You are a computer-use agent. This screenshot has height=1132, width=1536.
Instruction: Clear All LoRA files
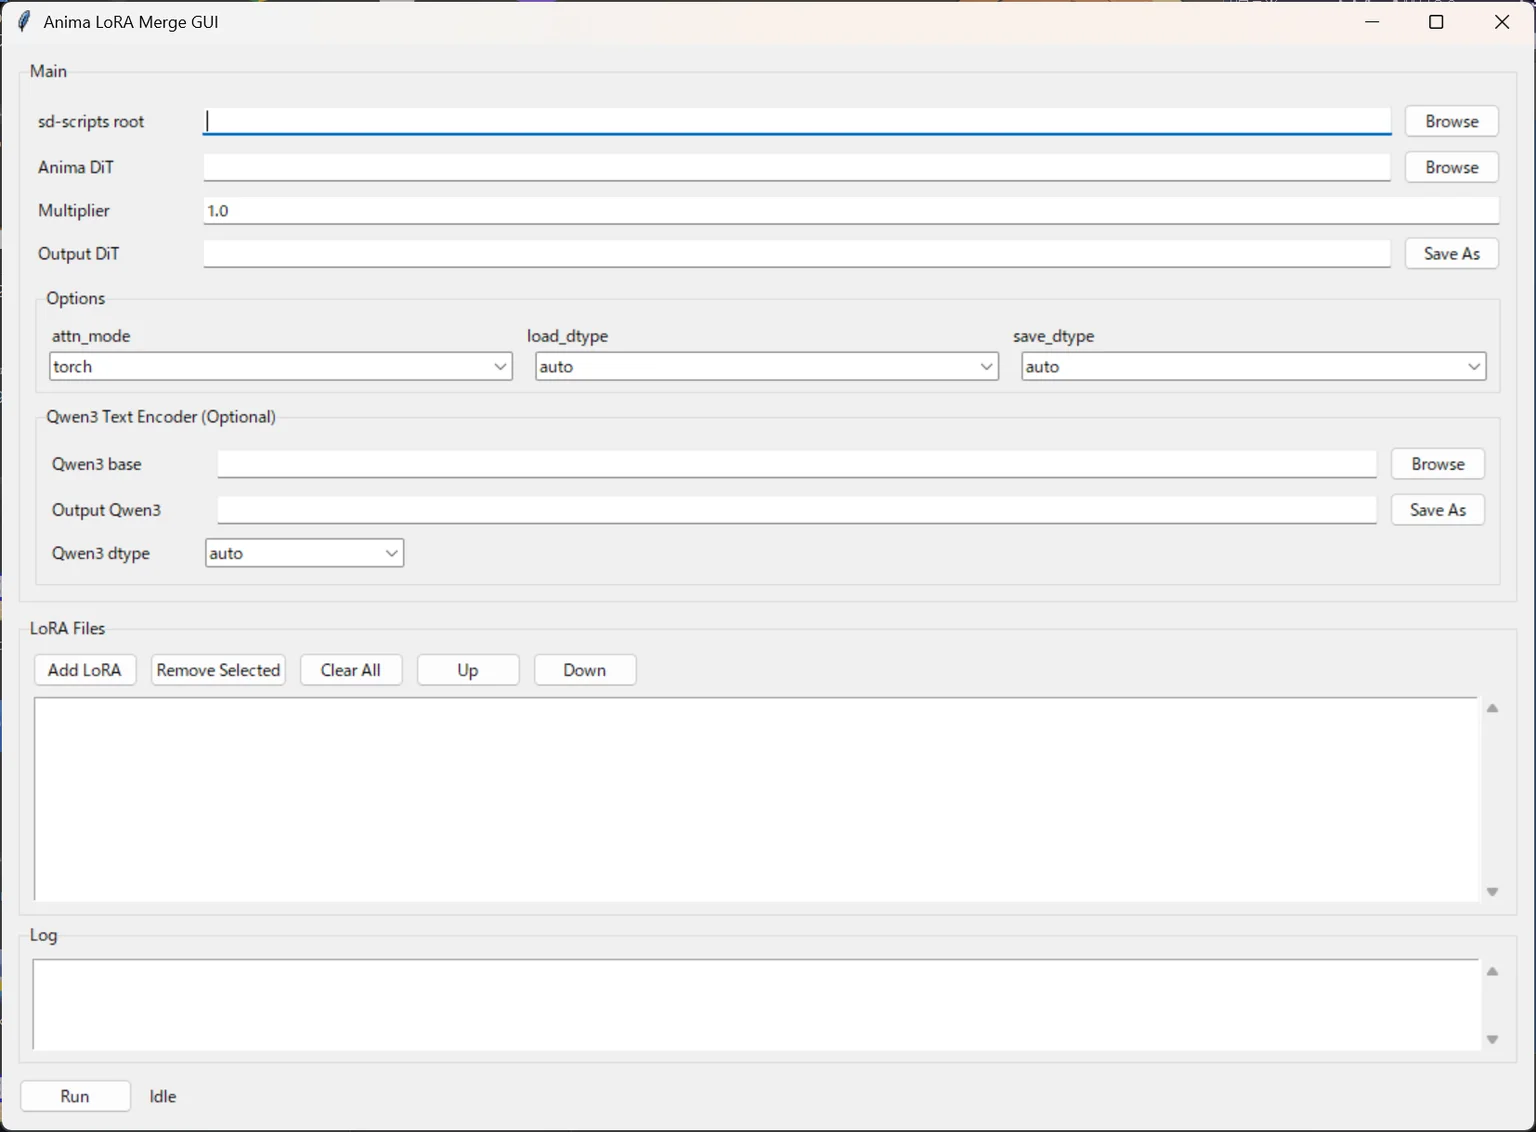coord(351,670)
